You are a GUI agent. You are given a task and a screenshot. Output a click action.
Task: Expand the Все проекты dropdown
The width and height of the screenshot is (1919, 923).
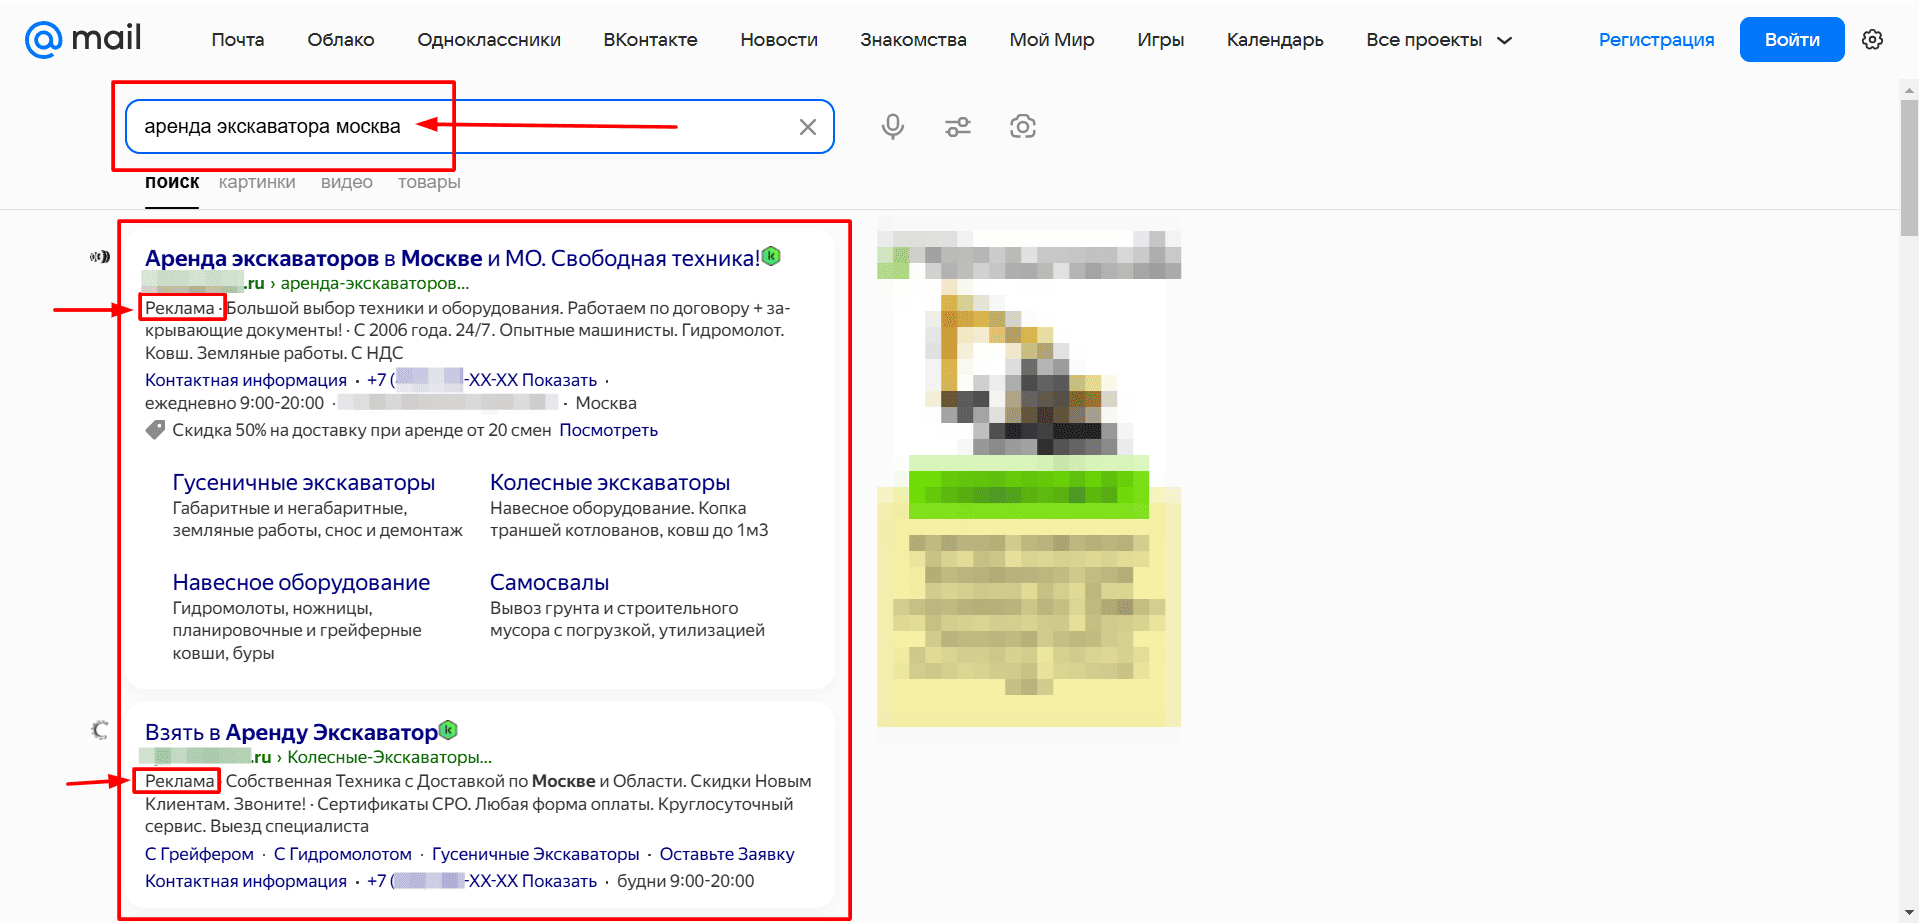click(x=1439, y=40)
